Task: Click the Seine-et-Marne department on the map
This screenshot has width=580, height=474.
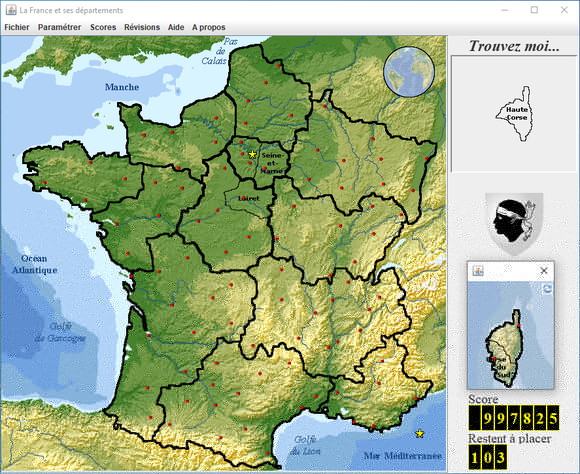Action: [273, 163]
